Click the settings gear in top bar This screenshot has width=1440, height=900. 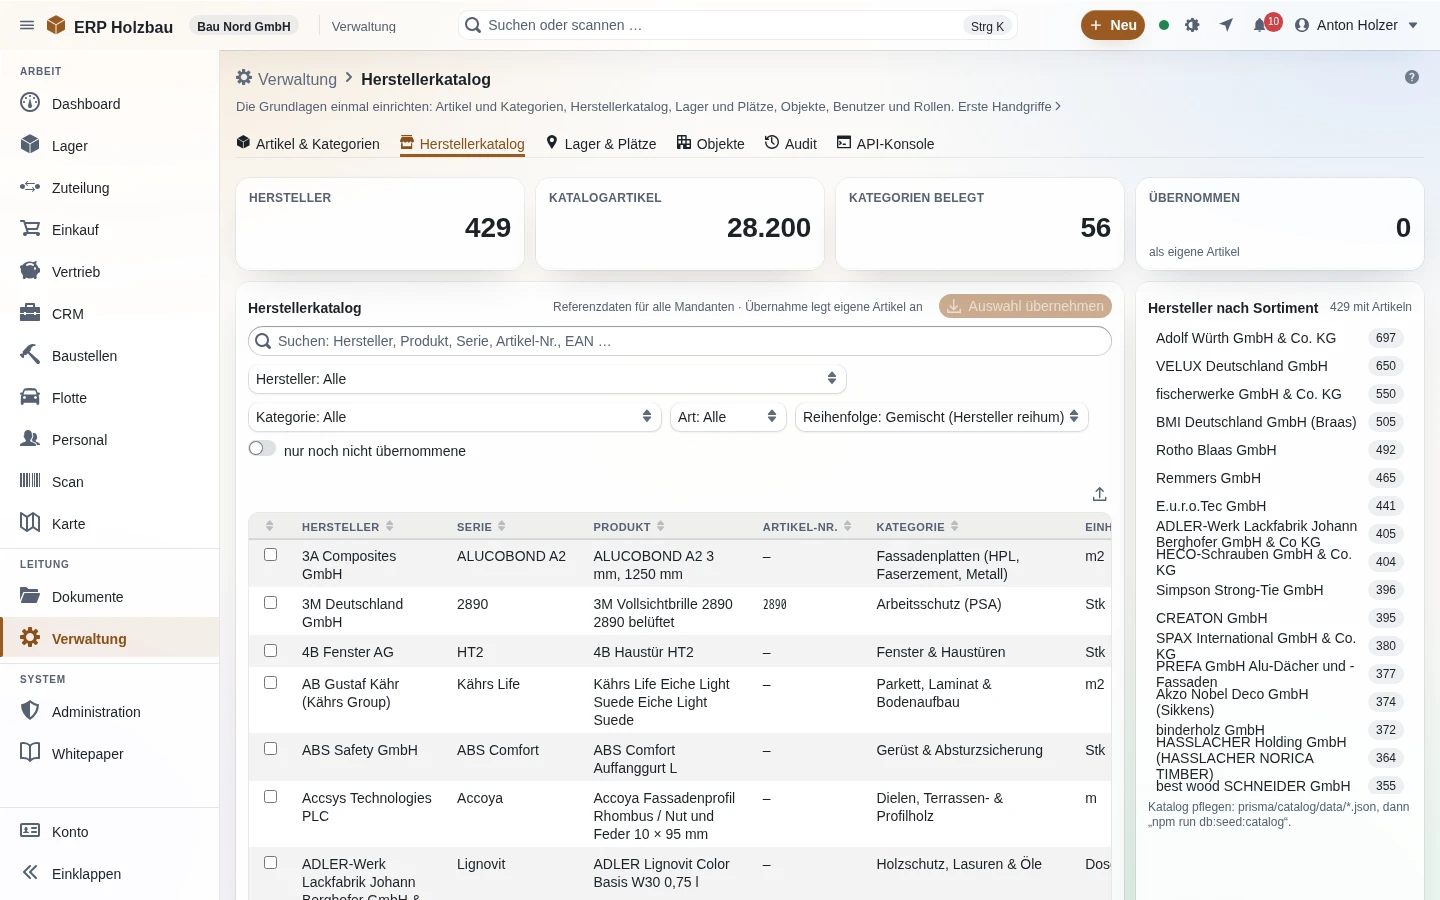1192,25
